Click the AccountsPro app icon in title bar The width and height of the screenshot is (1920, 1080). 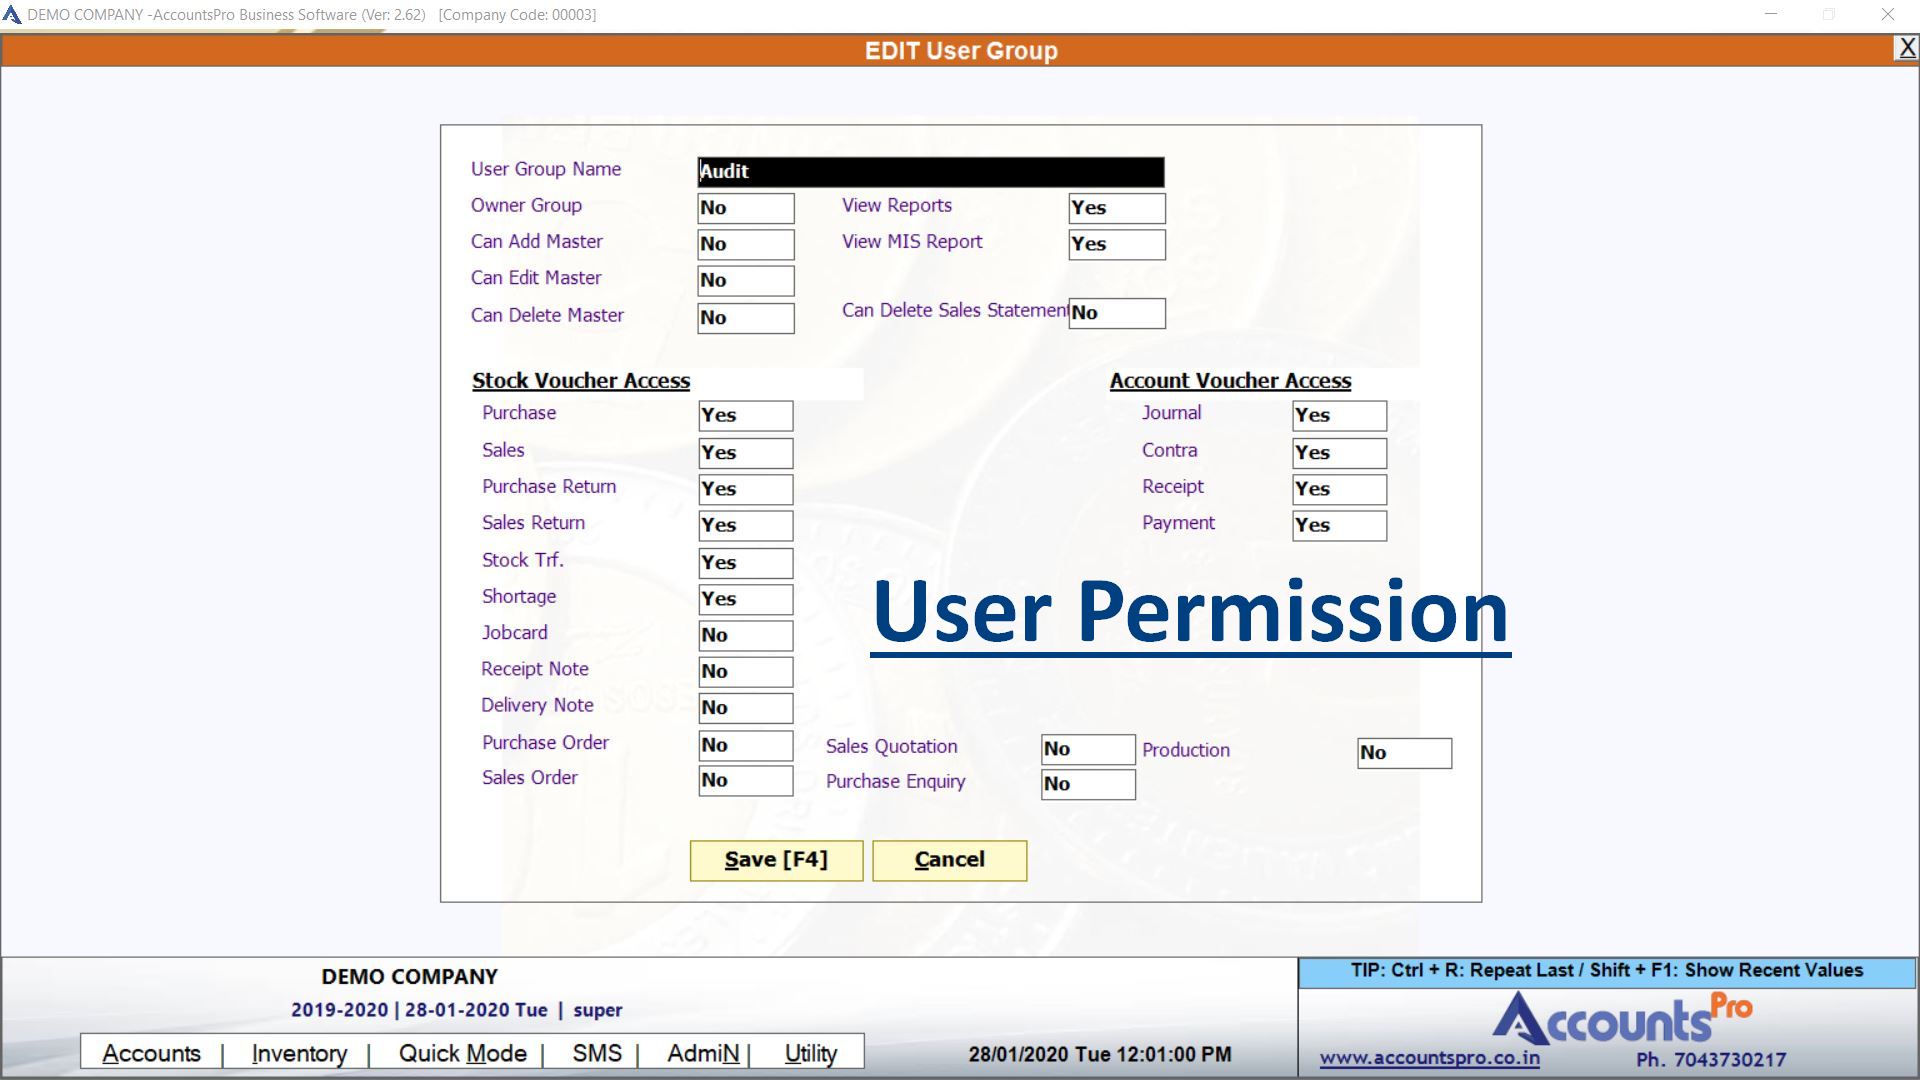12,15
